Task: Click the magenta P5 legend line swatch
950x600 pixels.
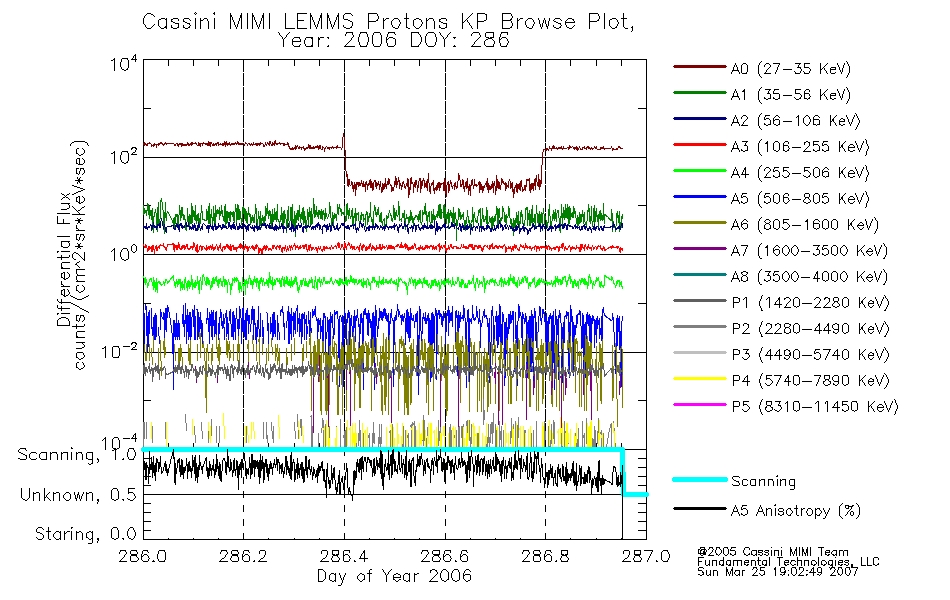Action: (700, 404)
